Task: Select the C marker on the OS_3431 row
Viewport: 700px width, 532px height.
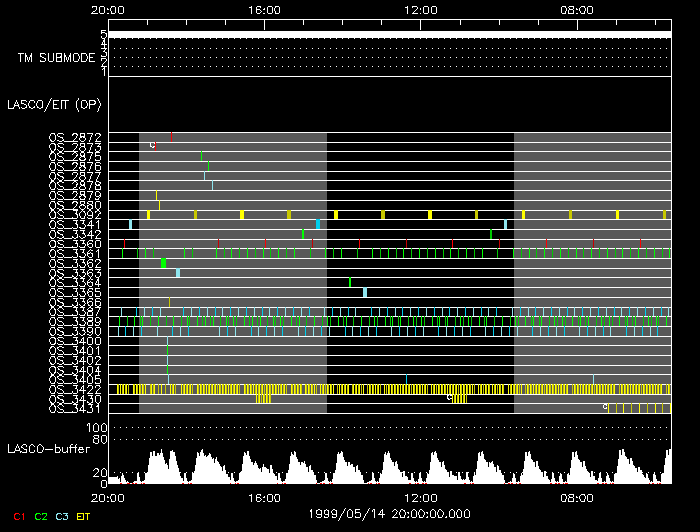Action: tap(605, 407)
